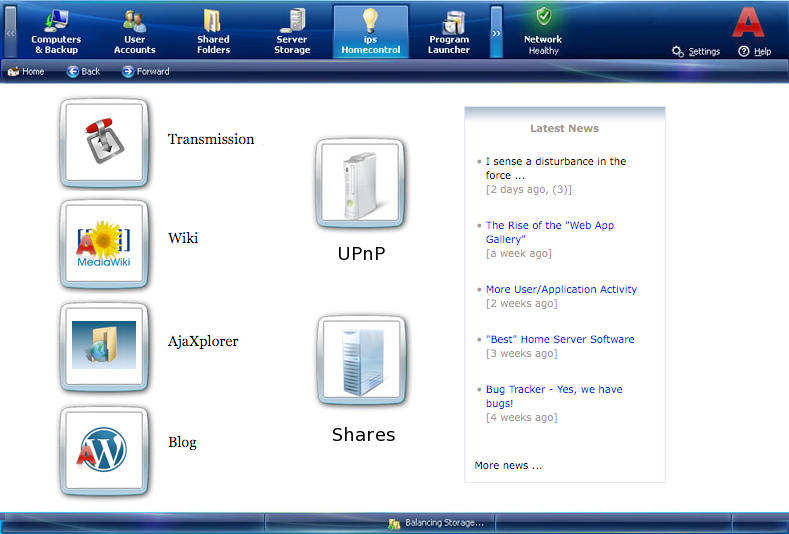Click the '[4 weeks ago]' timestamp
Viewport: 789px width, 534px height.
pos(521,417)
